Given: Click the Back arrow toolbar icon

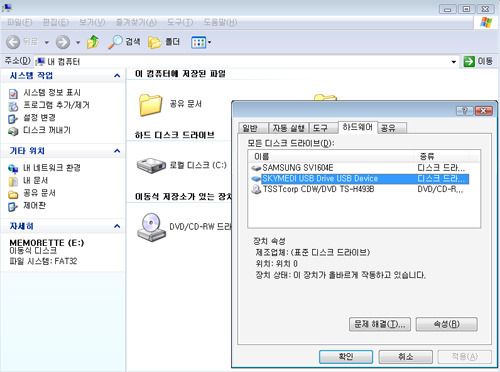Looking at the screenshot, I should click(13, 42).
